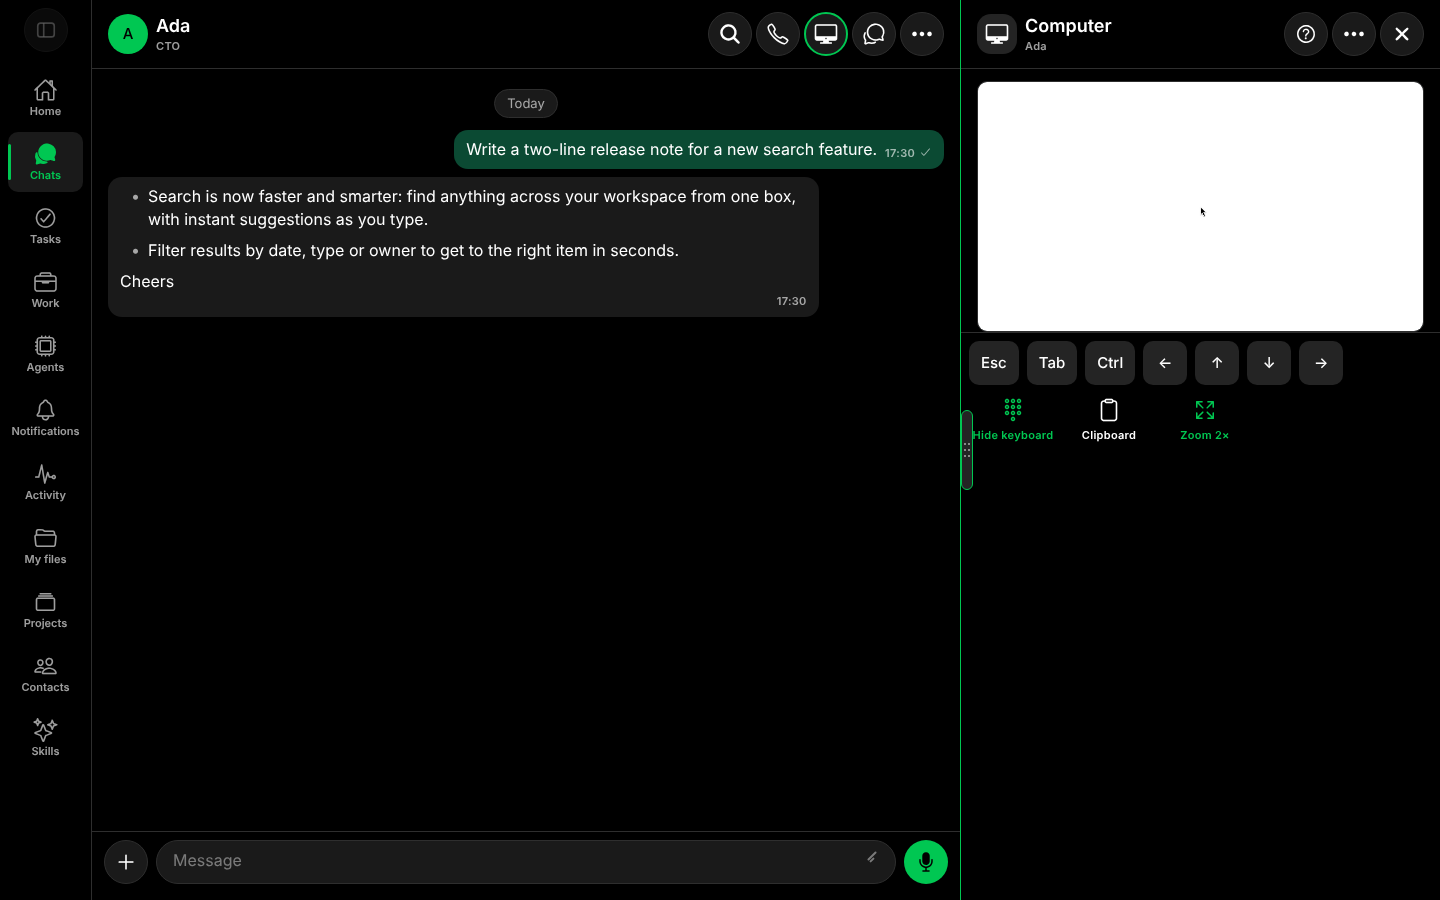Viewport: 1440px width, 900px height.
Task: Toggle the Ctrl modifier key
Action: (1110, 363)
